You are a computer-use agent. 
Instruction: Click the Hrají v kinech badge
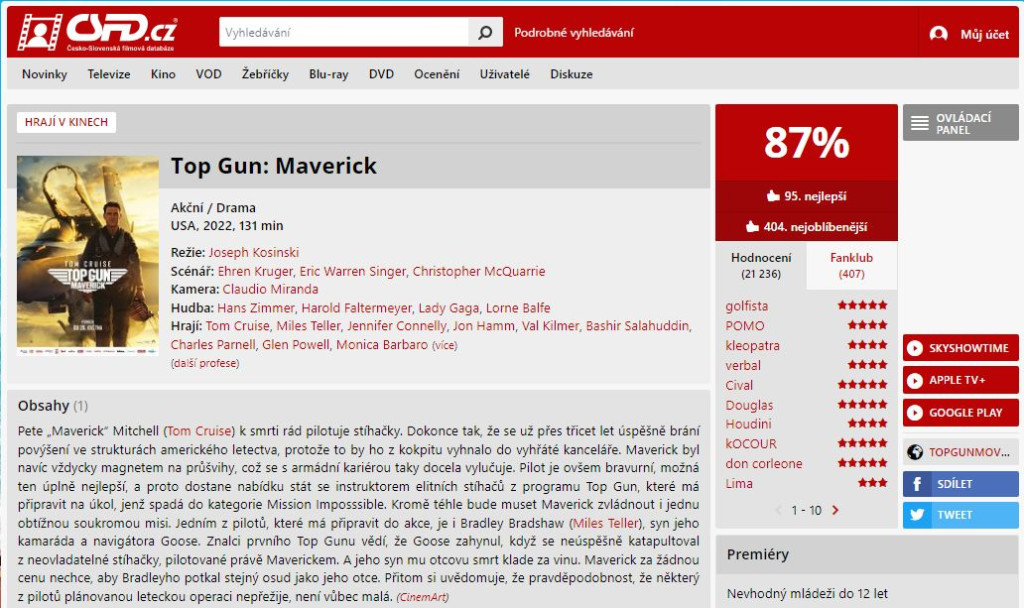tap(66, 122)
